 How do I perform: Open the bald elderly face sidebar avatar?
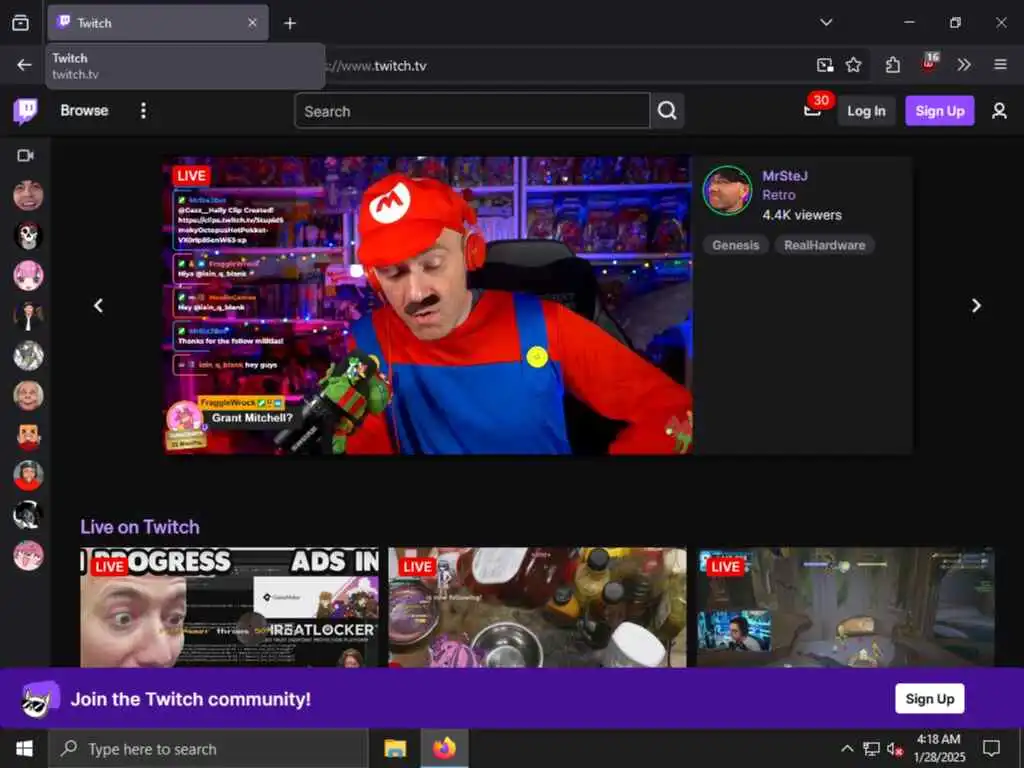coord(28,396)
